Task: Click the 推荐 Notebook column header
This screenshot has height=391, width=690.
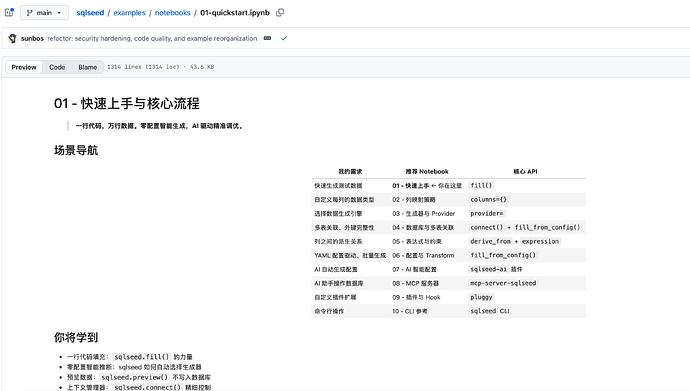Action: [427, 172]
